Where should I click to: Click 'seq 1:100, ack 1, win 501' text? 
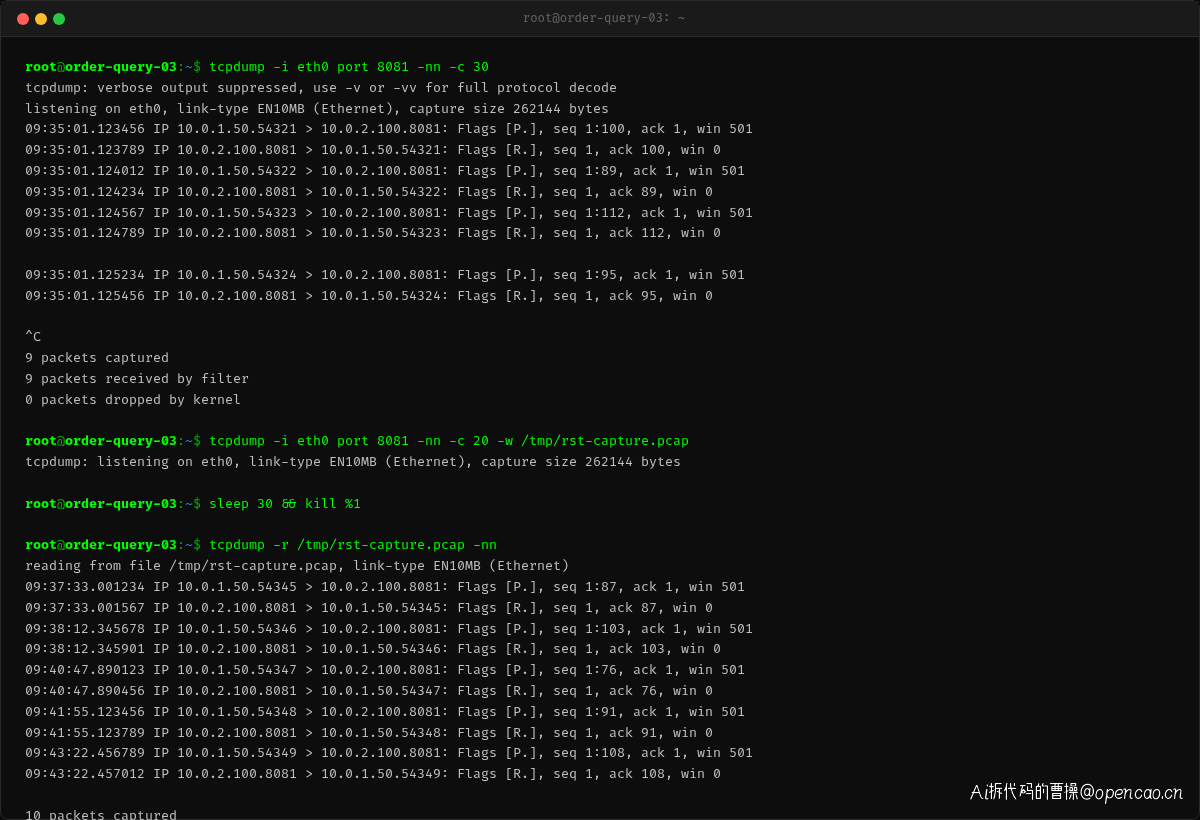coord(653,129)
